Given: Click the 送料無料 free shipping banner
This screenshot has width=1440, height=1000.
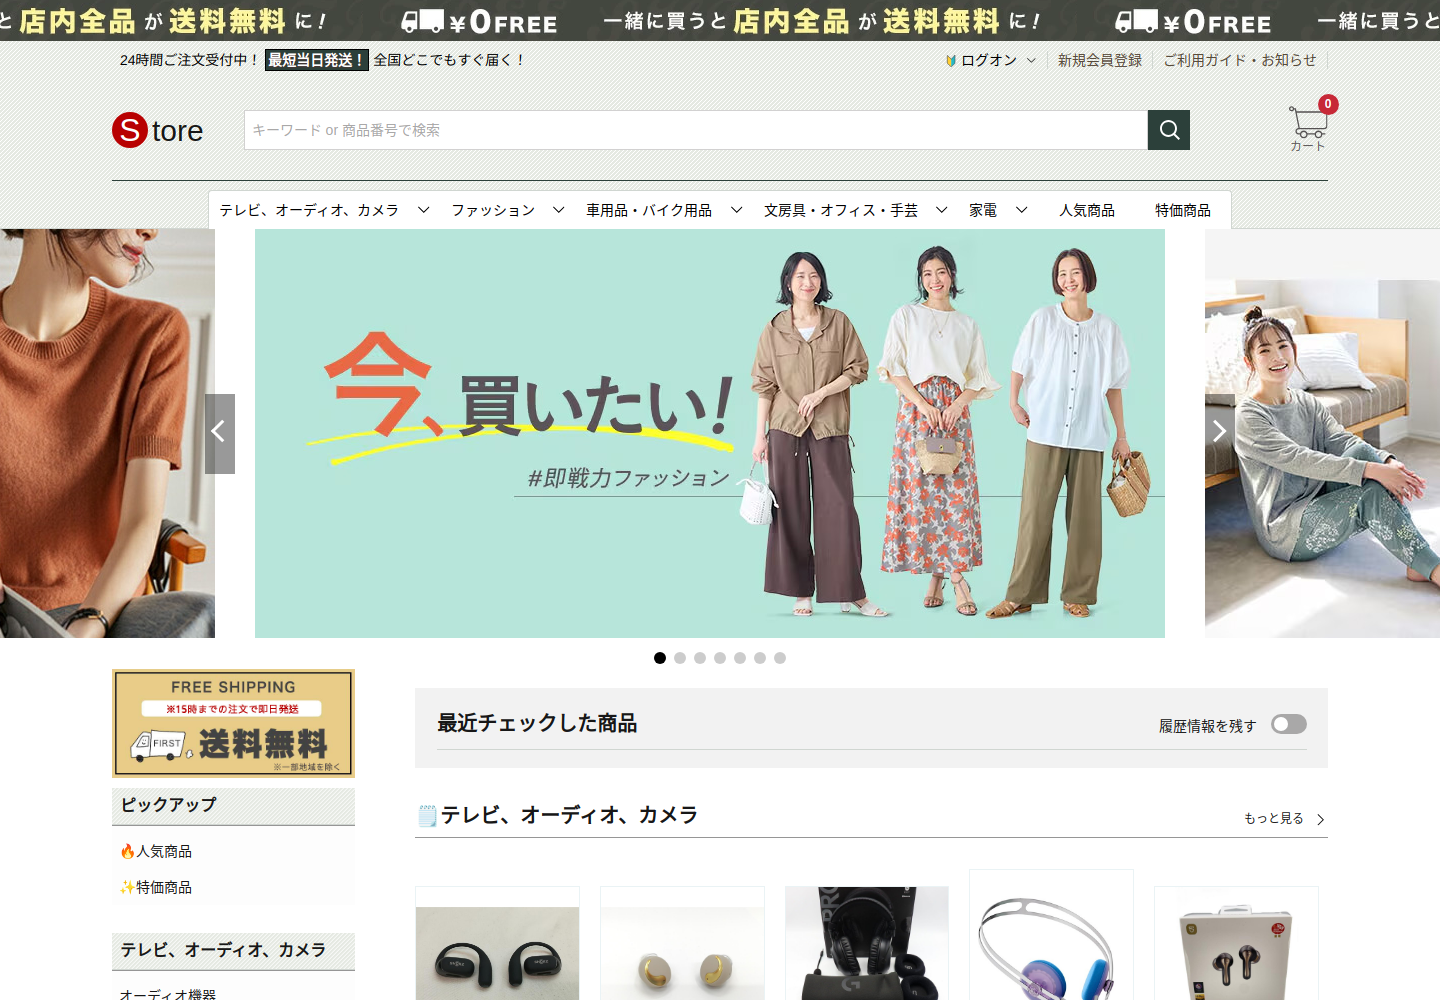Looking at the screenshot, I should 233,723.
